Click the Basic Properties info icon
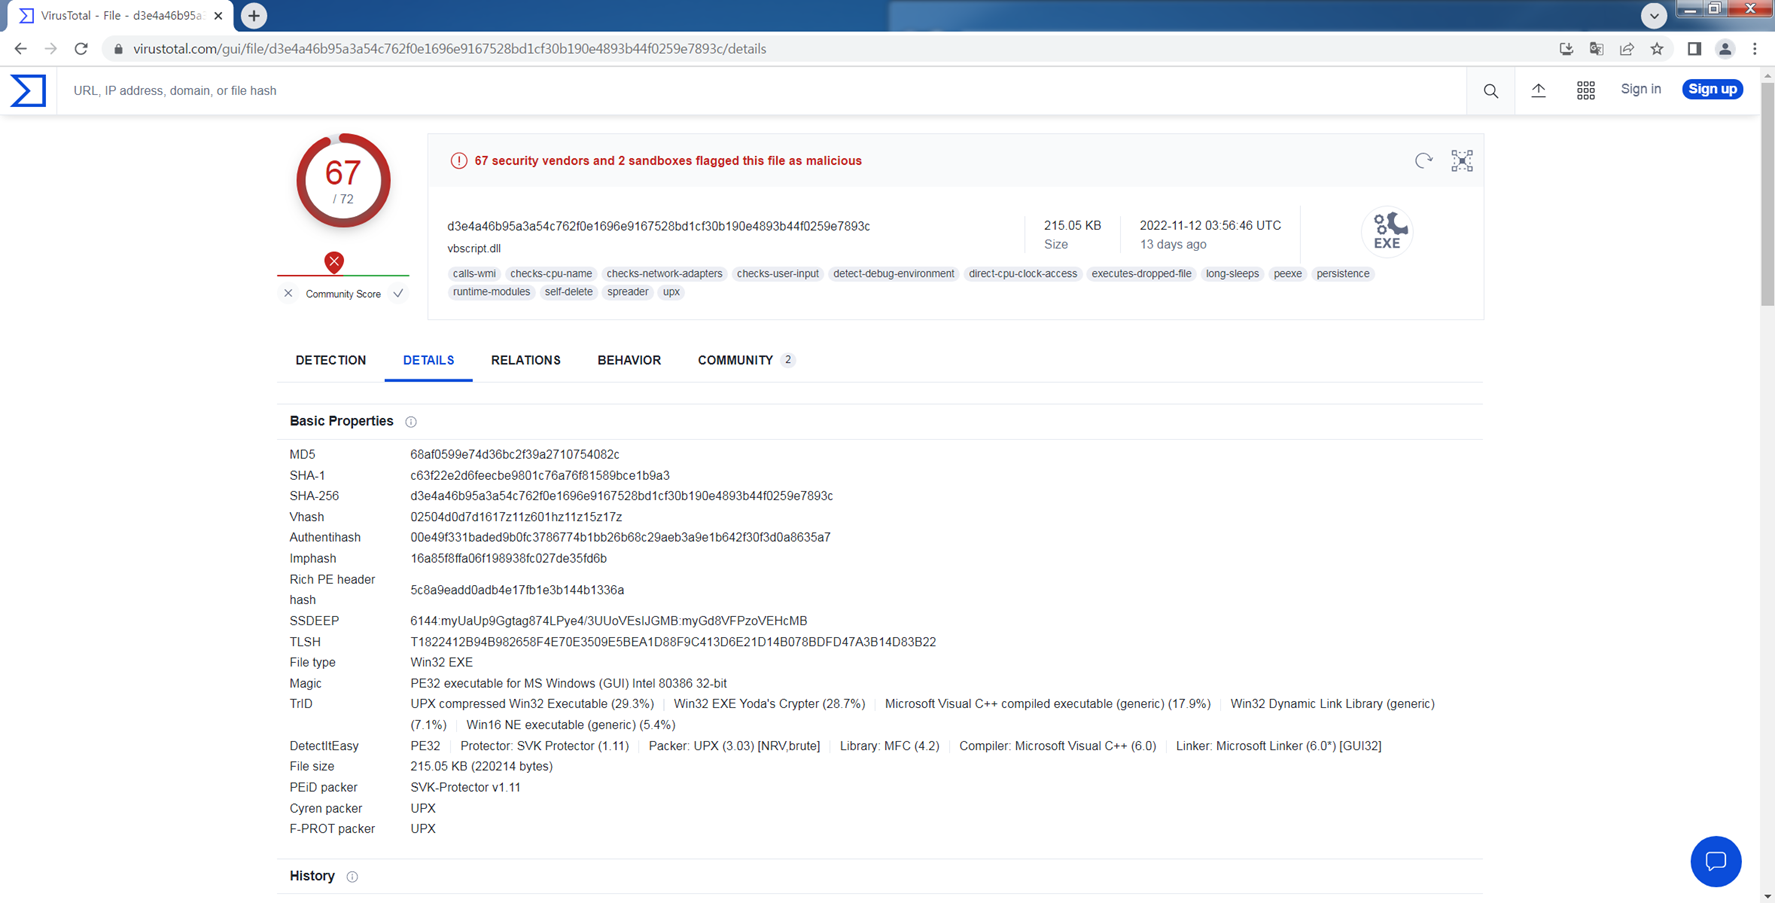Screen dimensions: 1775x903 click(411, 422)
